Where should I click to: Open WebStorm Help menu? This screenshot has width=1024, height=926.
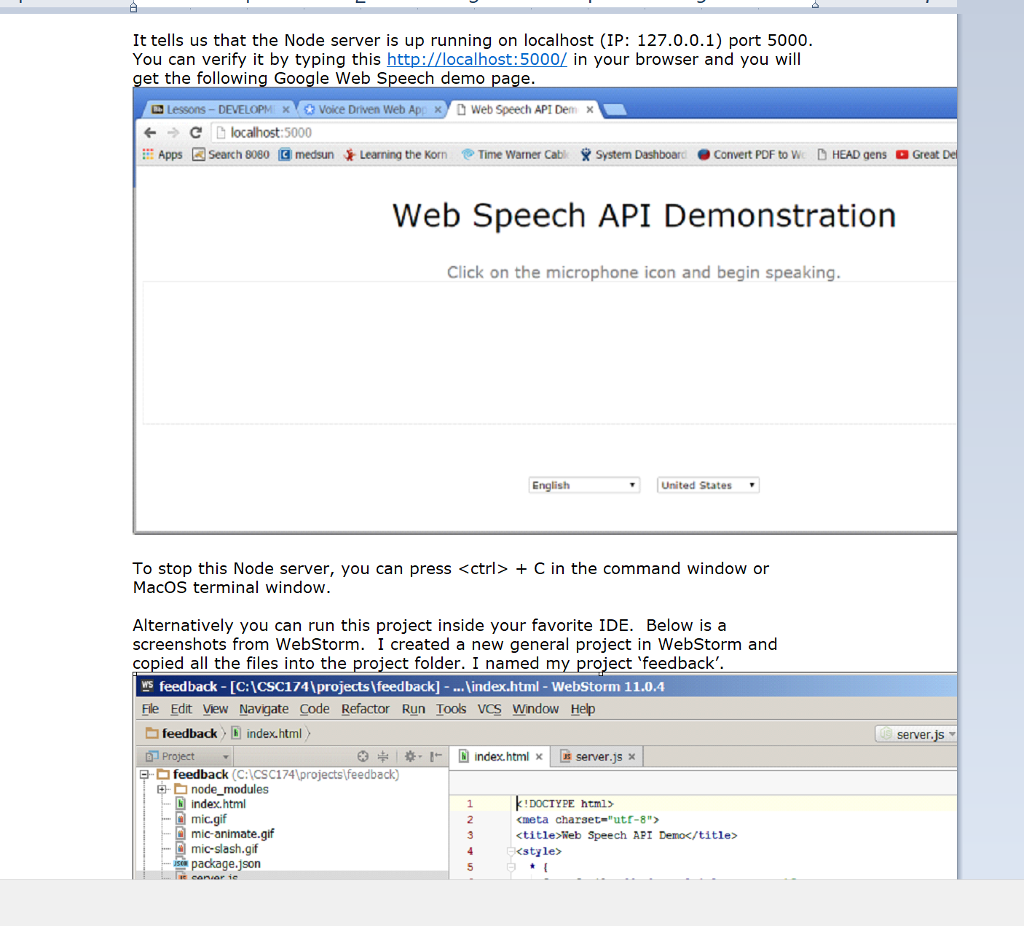point(583,709)
